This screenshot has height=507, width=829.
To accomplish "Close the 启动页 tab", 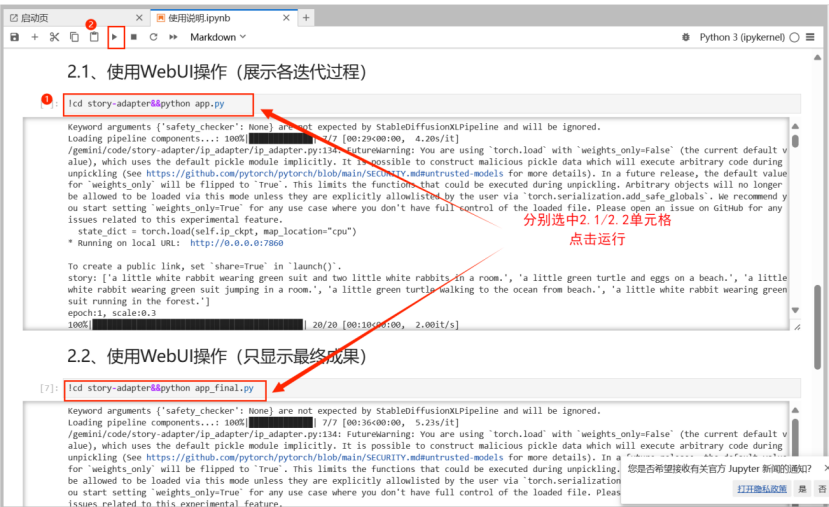I will (139, 18).
